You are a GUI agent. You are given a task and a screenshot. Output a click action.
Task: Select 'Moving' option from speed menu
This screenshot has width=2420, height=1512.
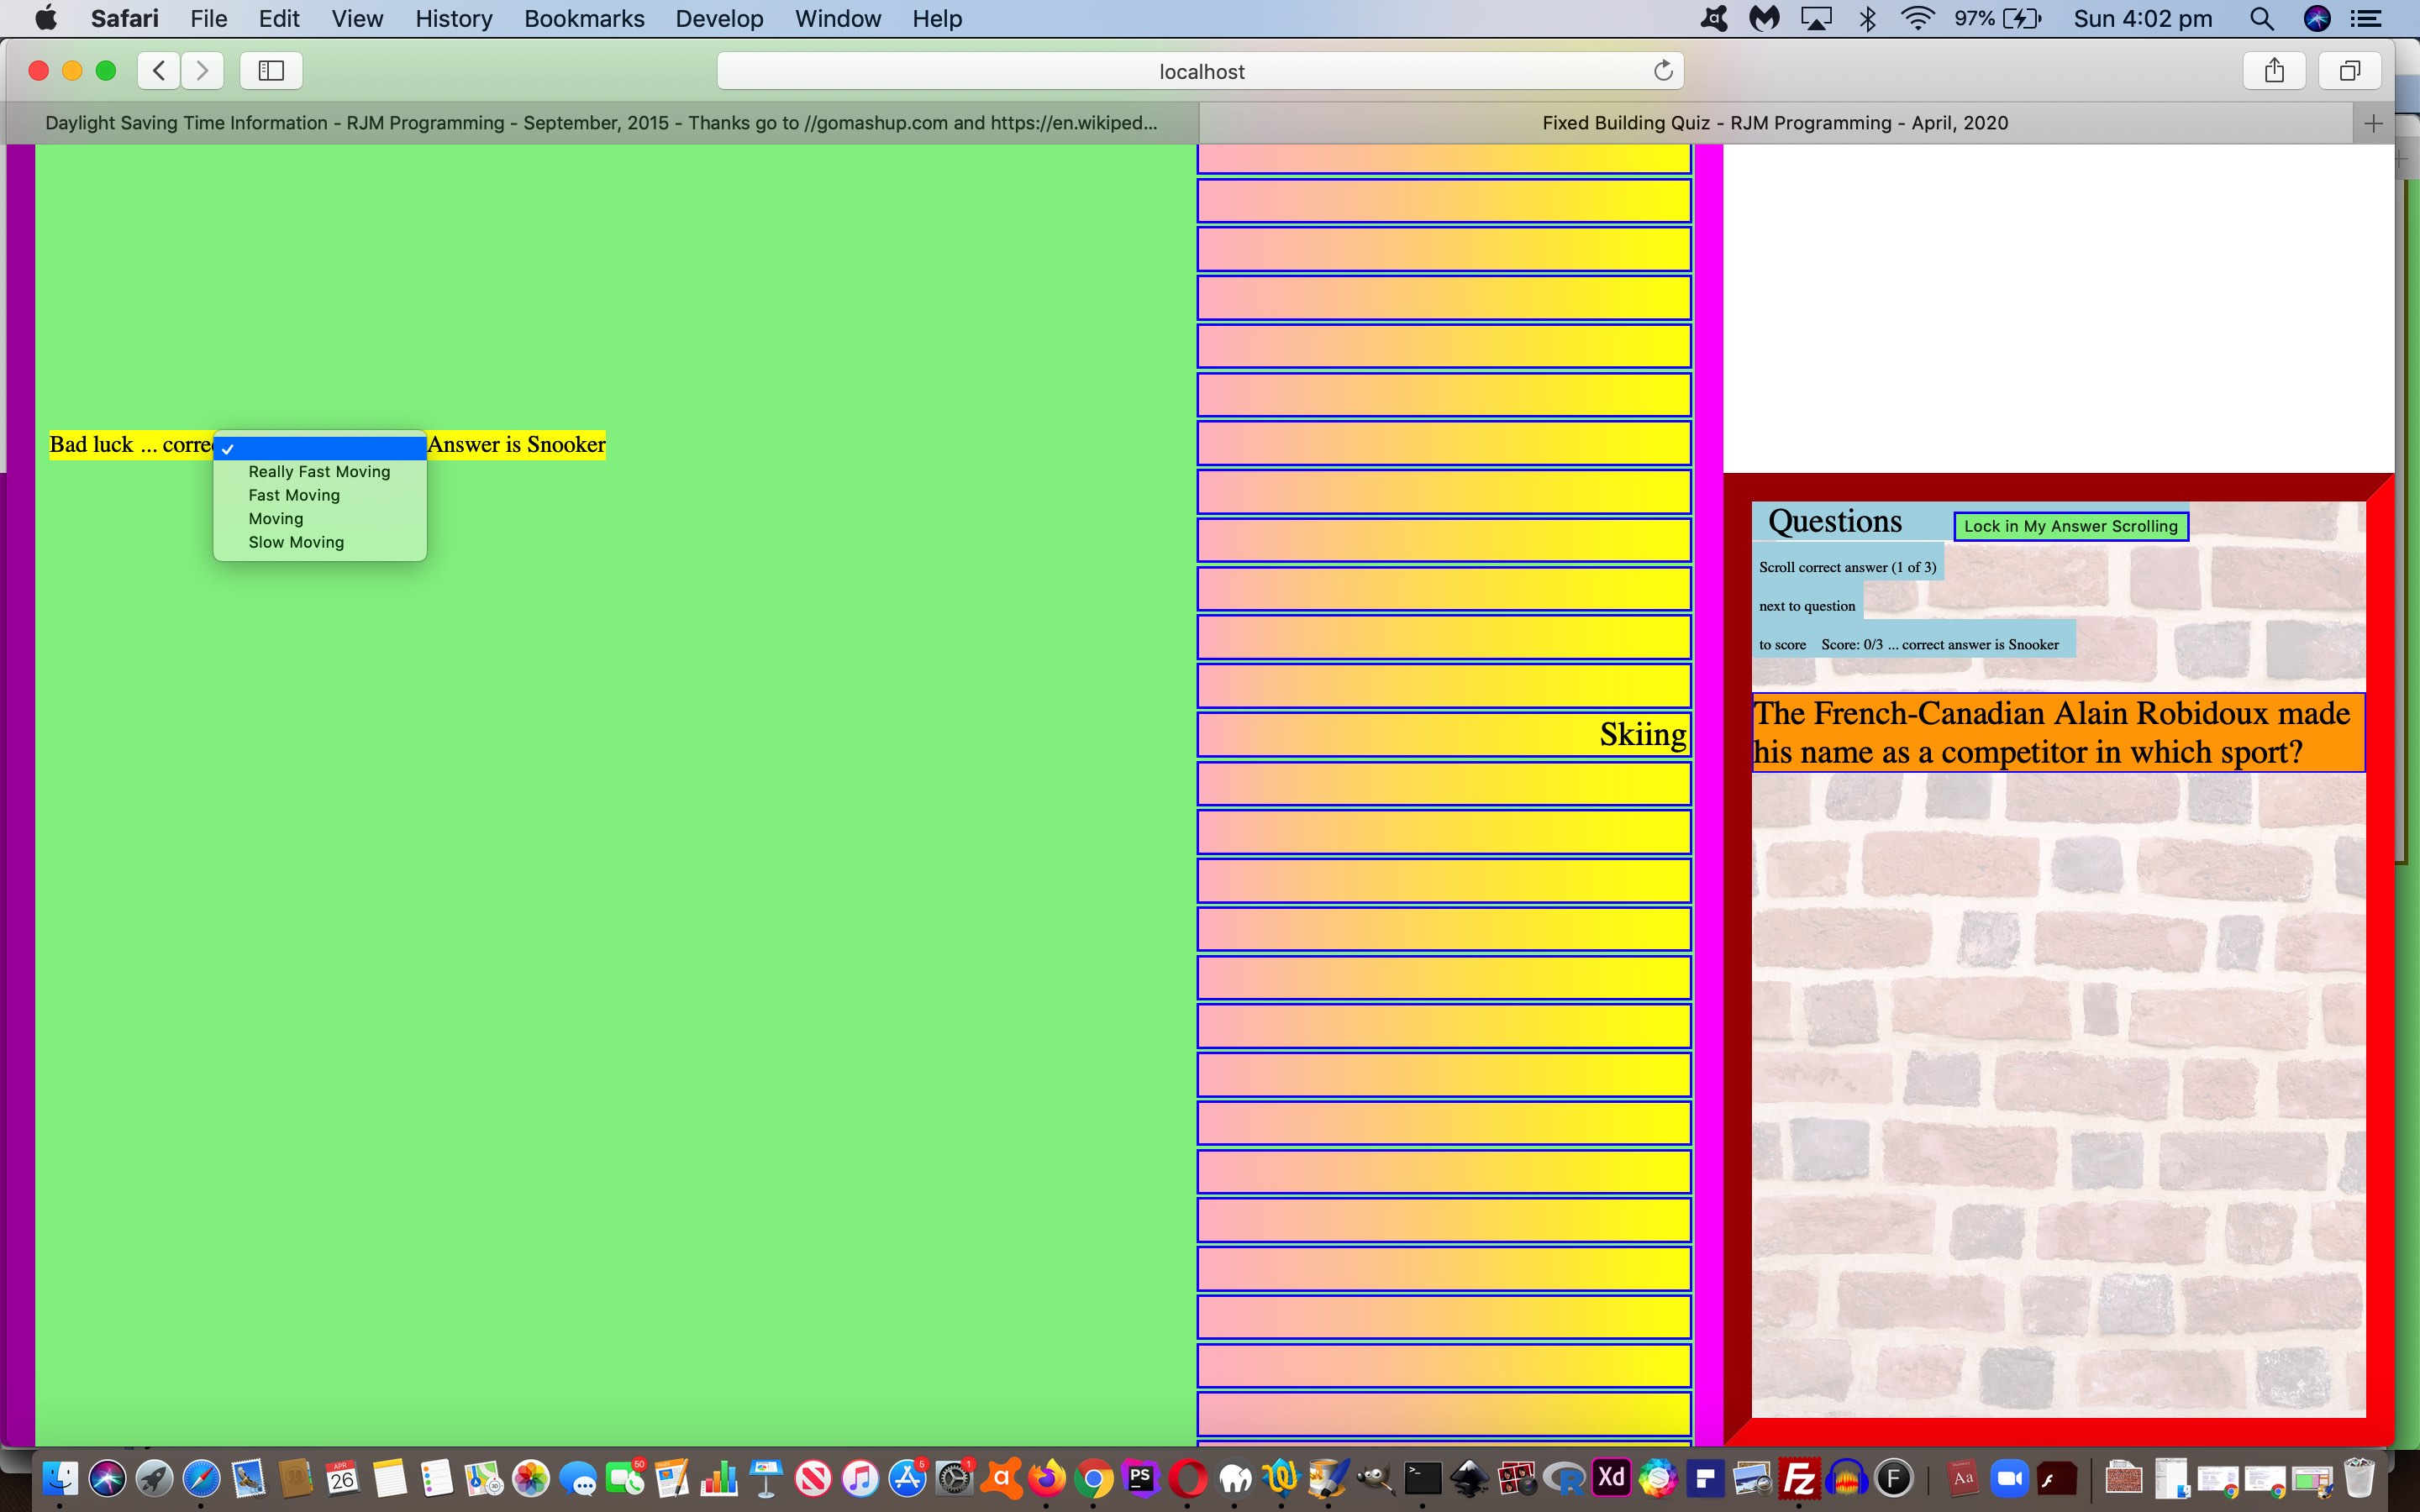pos(276,517)
